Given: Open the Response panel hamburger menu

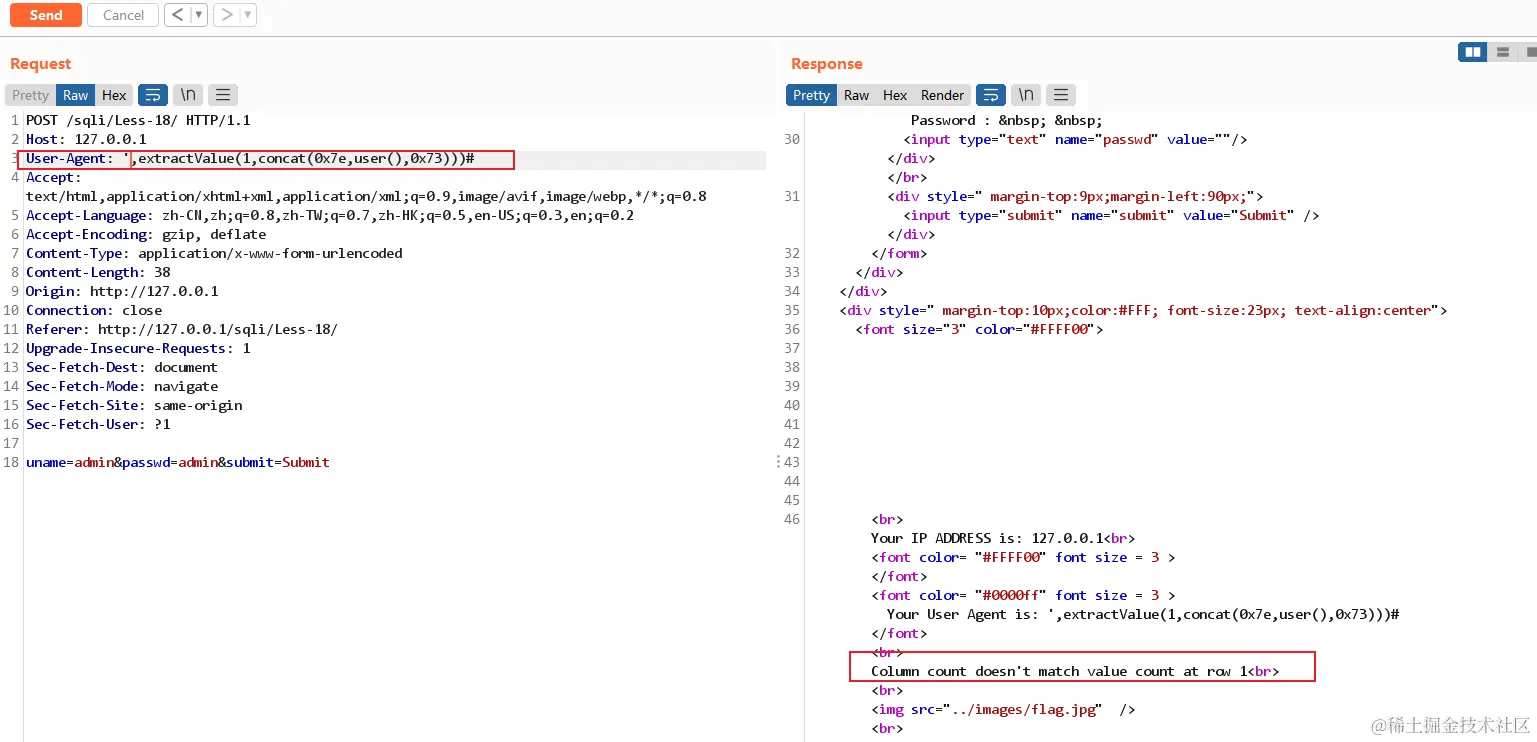Looking at the screenshot, I should (1061, 95).
